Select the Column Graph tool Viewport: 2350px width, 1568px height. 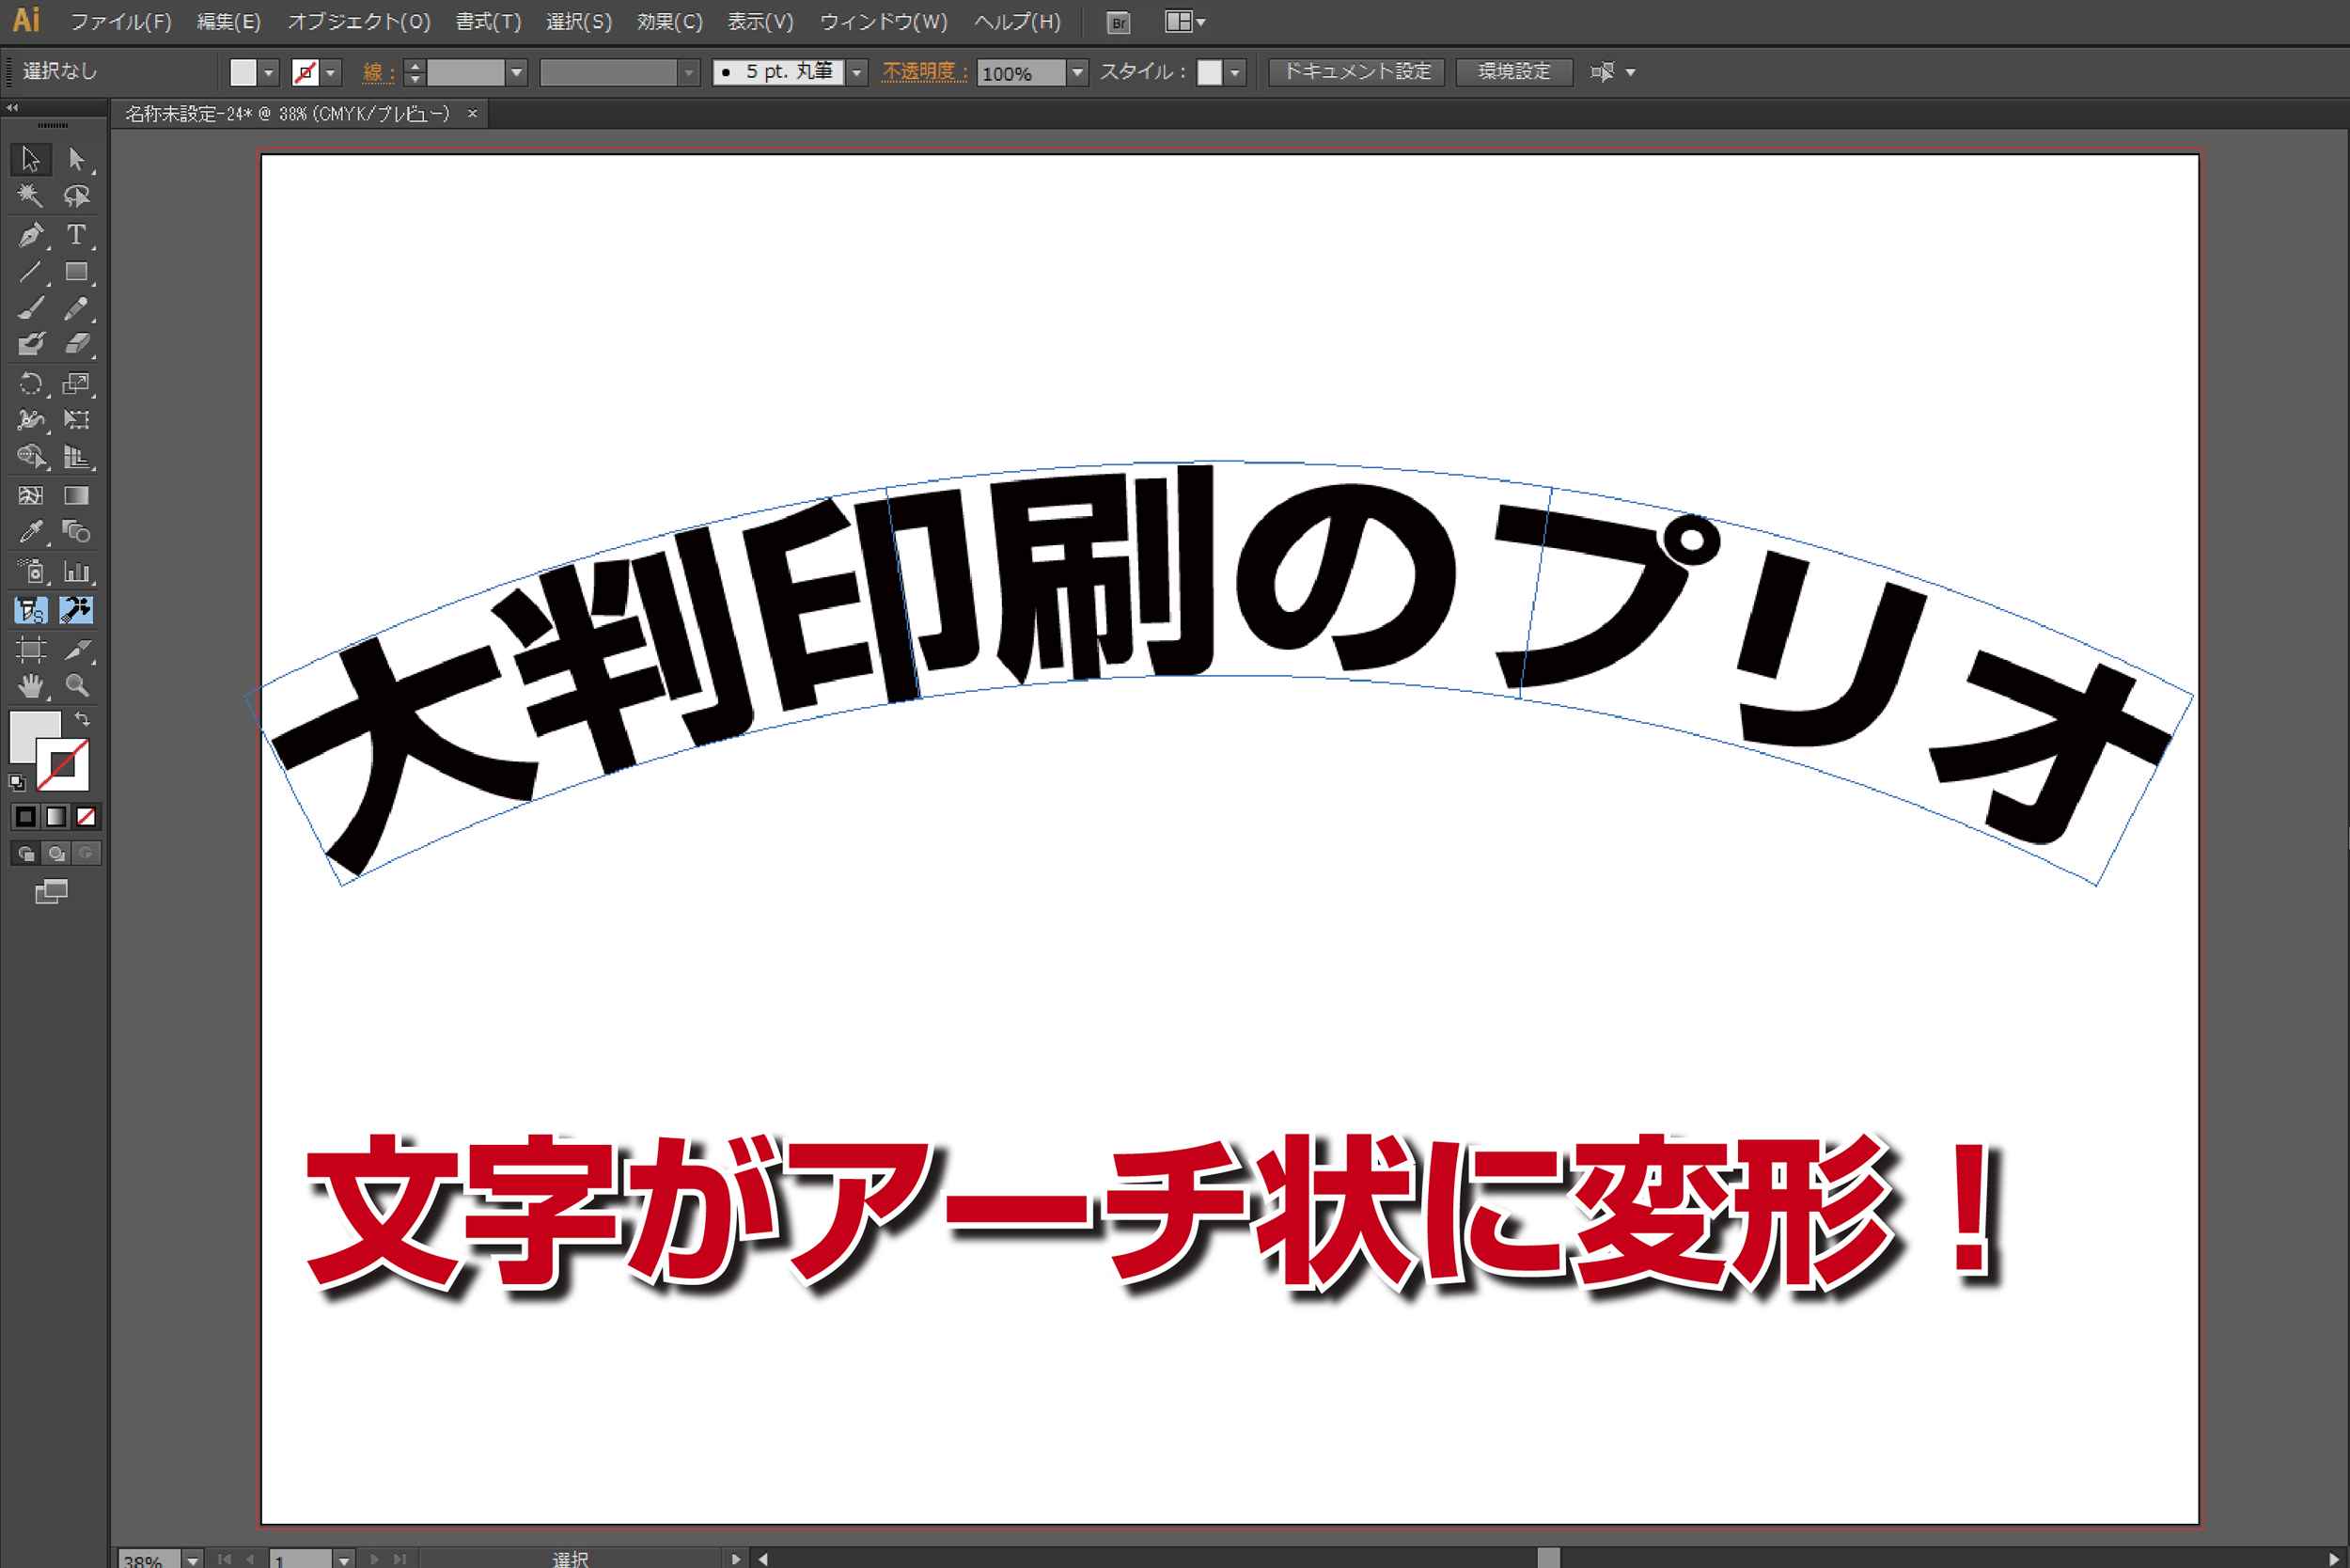[77, 572]
